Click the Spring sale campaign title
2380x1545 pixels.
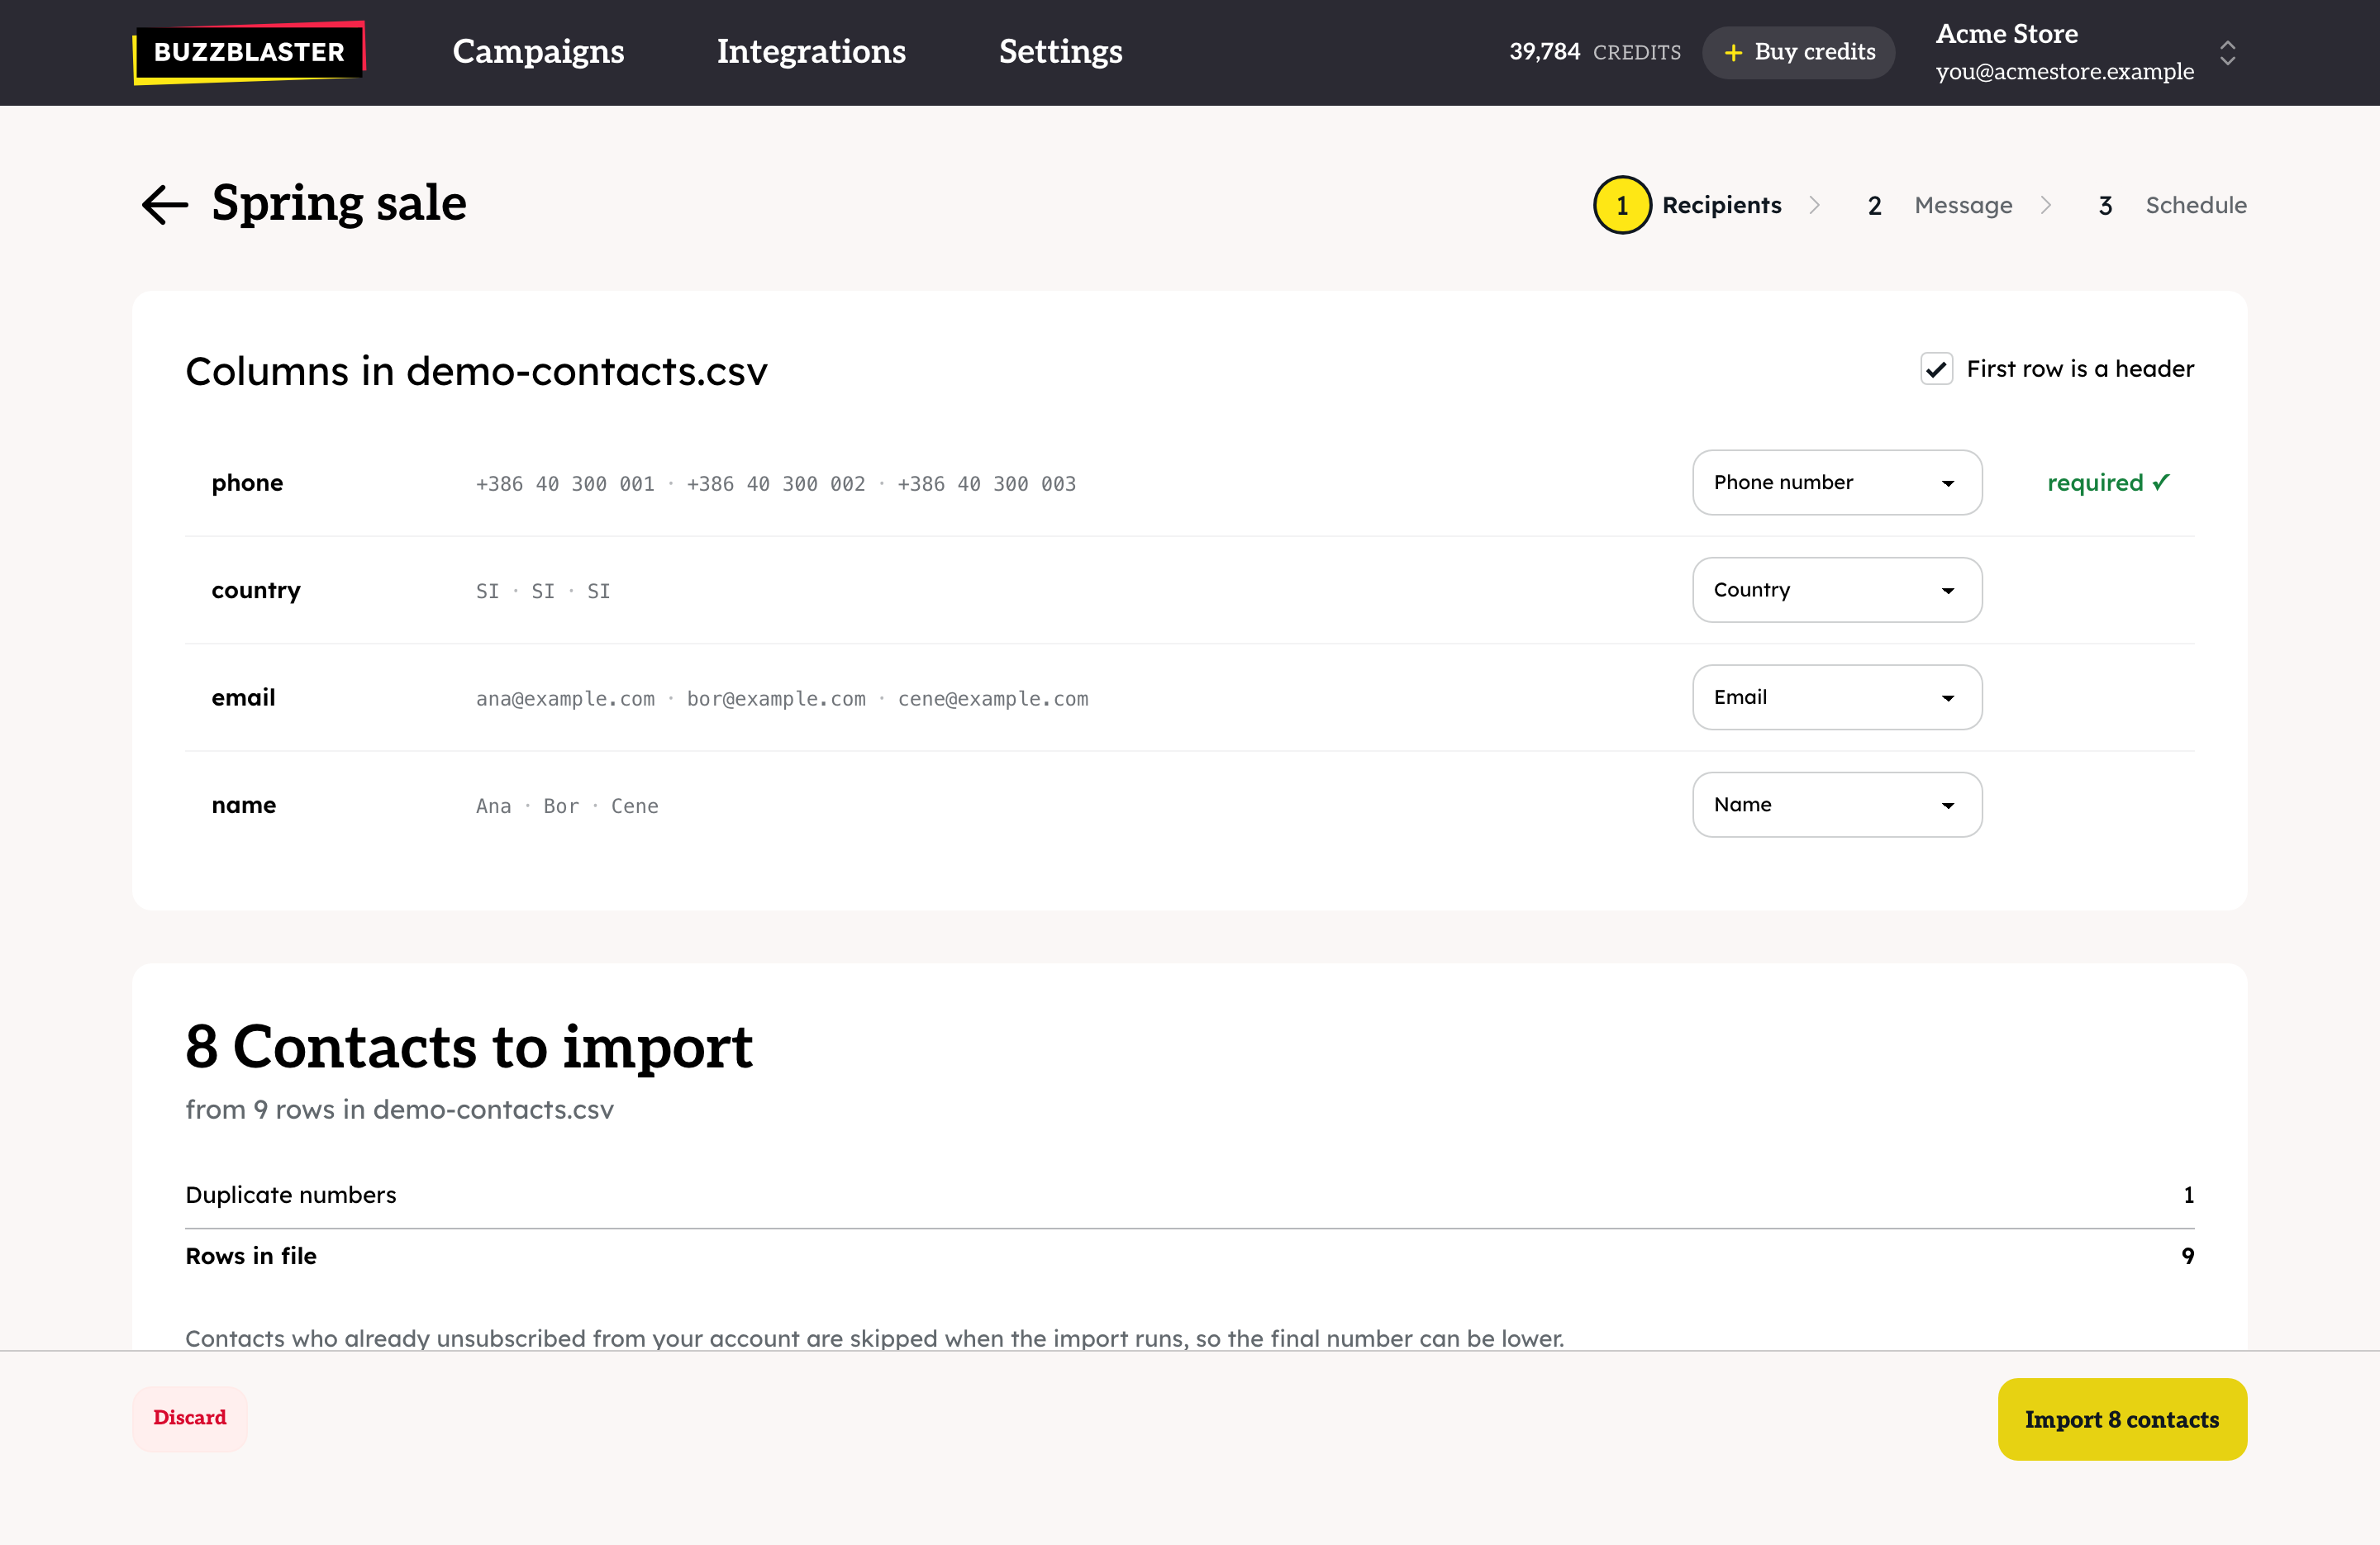pos(339,203)
